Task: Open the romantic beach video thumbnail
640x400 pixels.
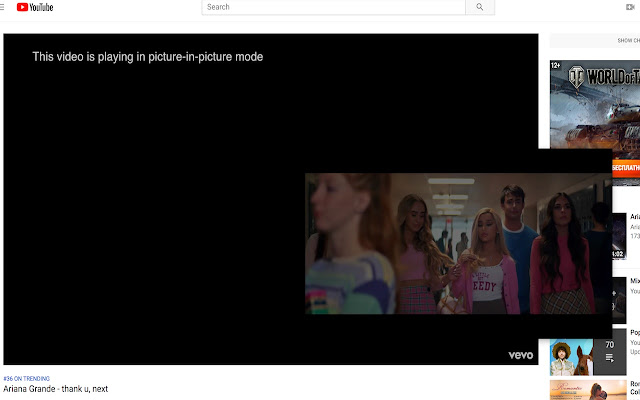Action: point(588,390)
